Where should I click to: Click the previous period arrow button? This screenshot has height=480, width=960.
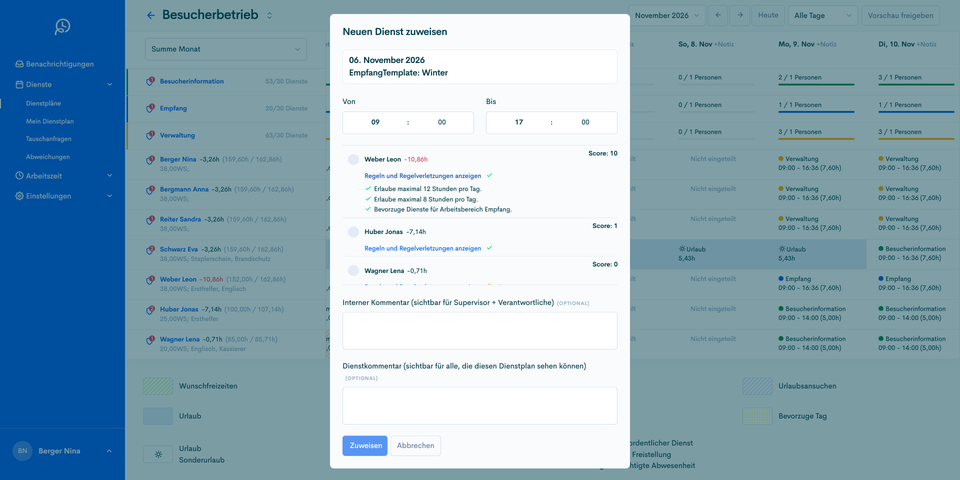[718, 15]
